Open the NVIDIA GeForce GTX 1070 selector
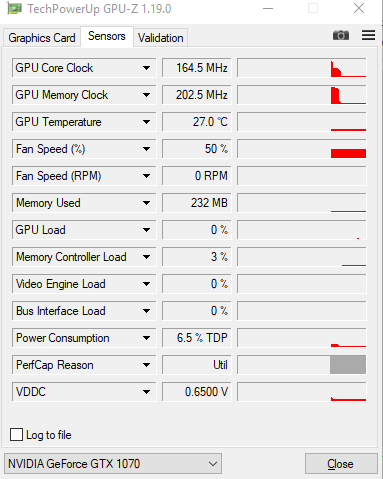This screenshot has height=479, width=383. [x=113, y=464]
